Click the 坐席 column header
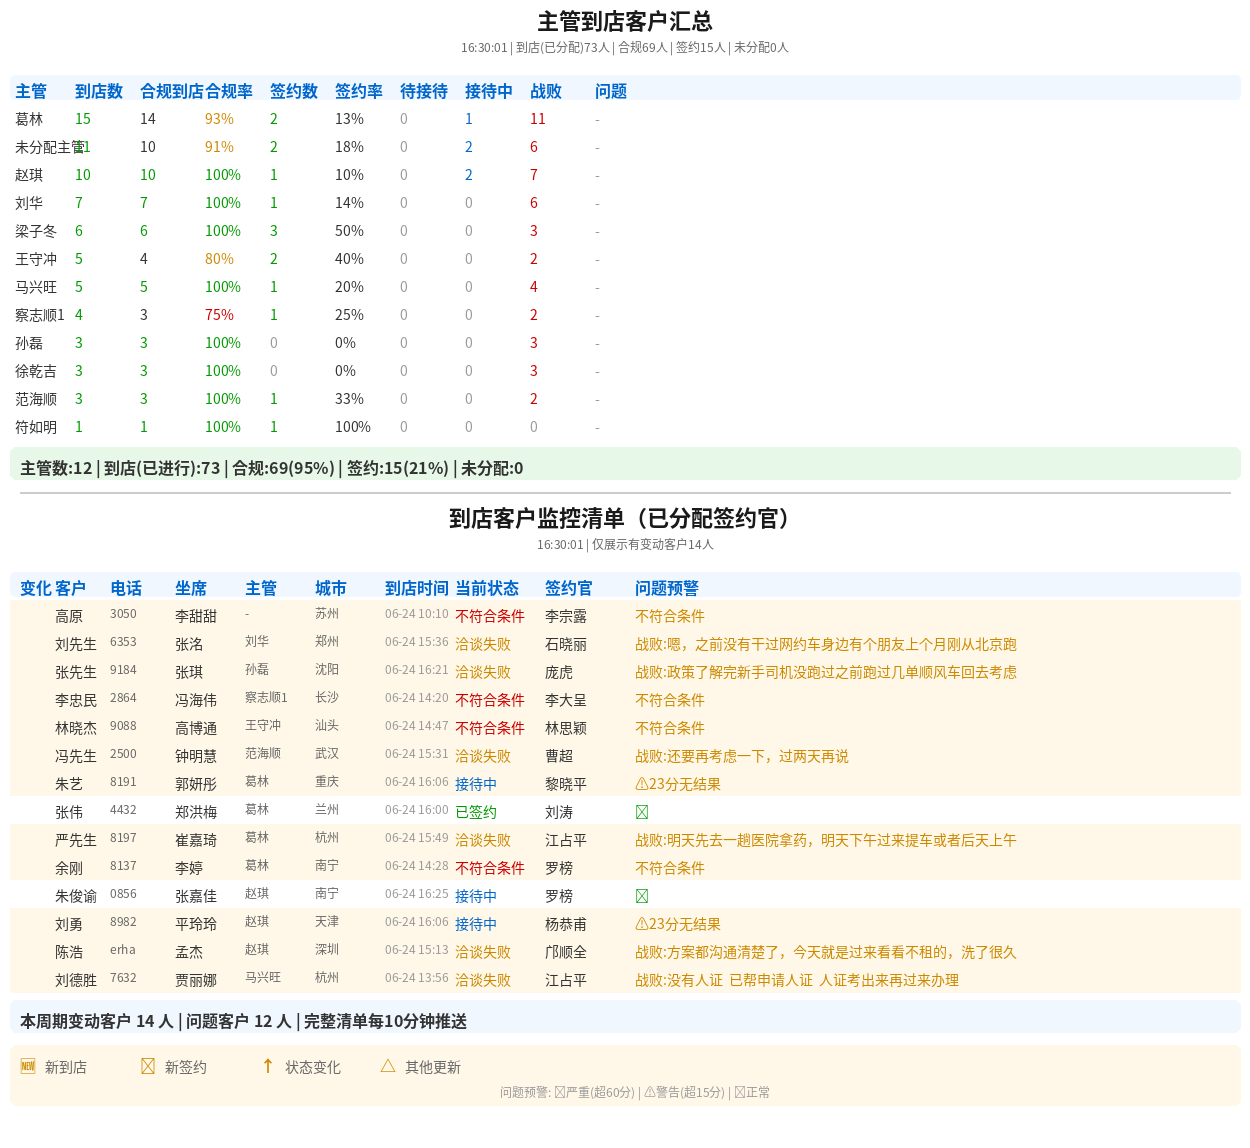This screenshot has height=1148, width=1250. (x=191, y=588)
